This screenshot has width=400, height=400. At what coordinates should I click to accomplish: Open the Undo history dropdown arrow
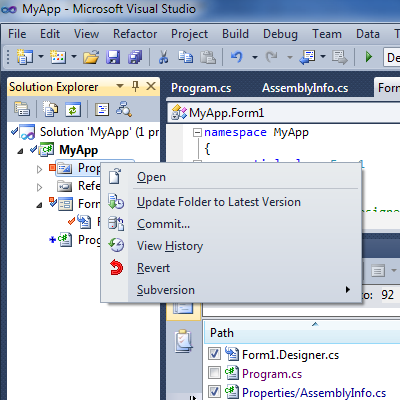[x=255, y=57]
